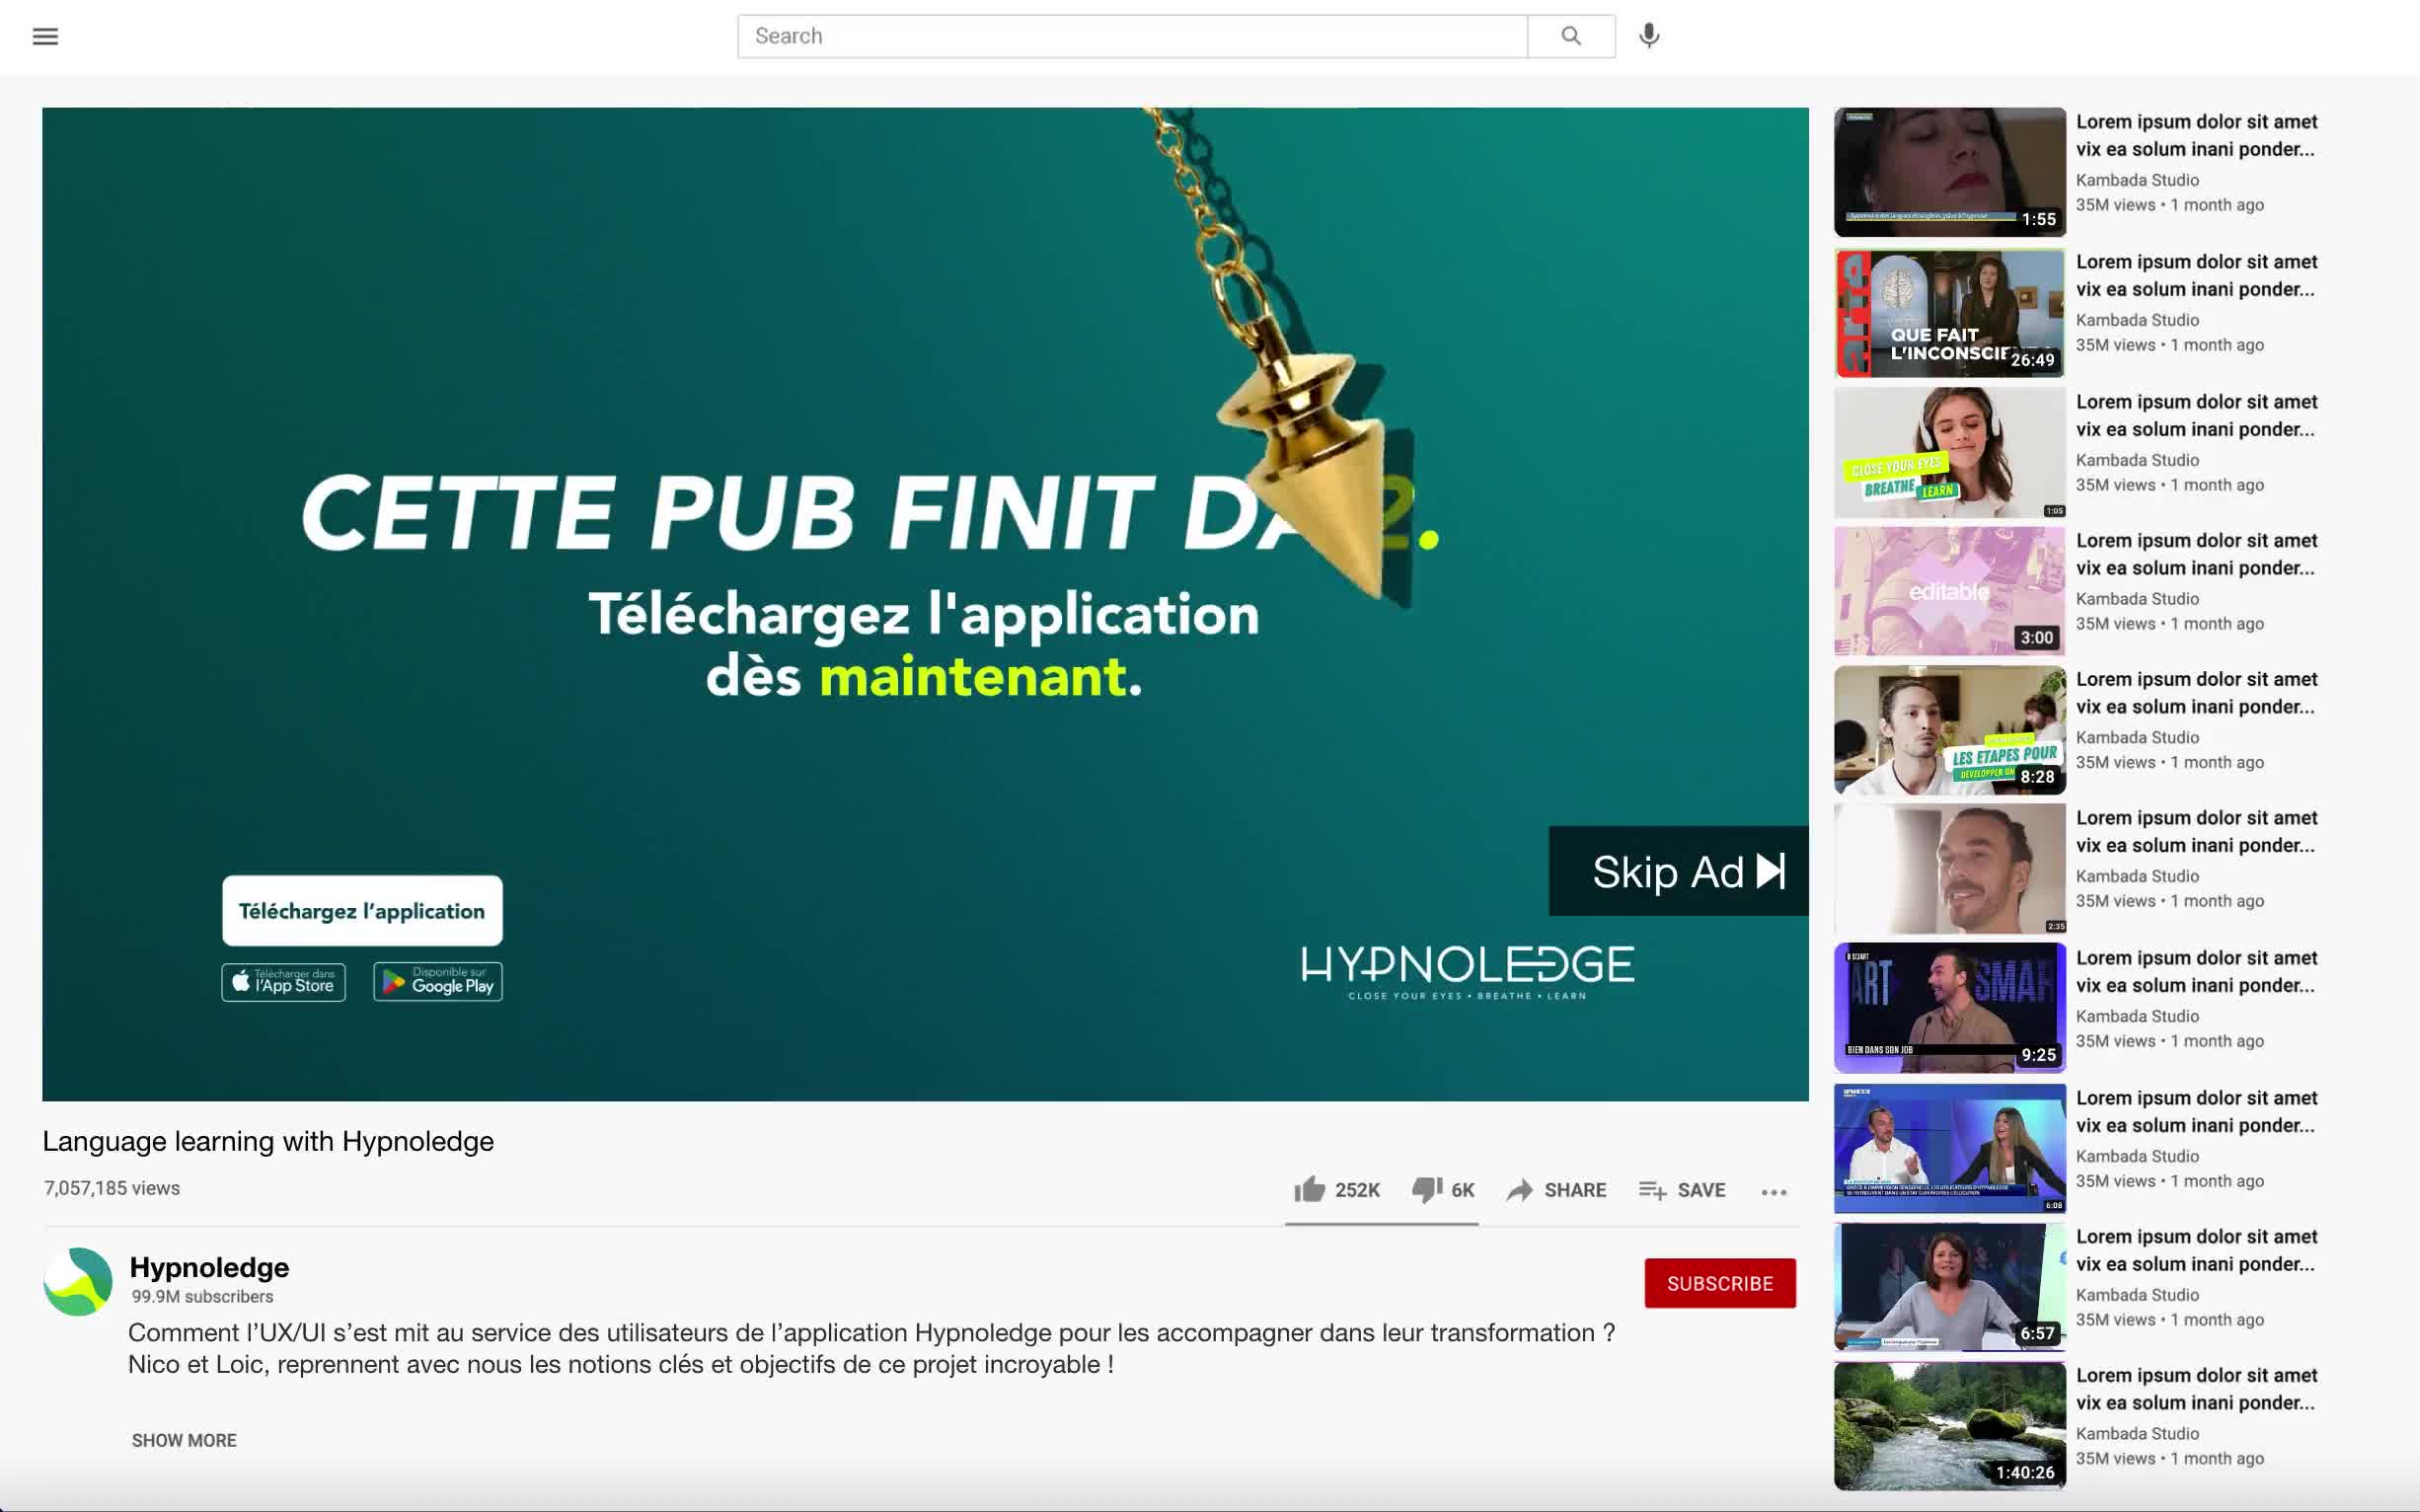Screen dimensions: 2420x1512
Task: Activate voice search microphone
Action: tap(1649, 36)
